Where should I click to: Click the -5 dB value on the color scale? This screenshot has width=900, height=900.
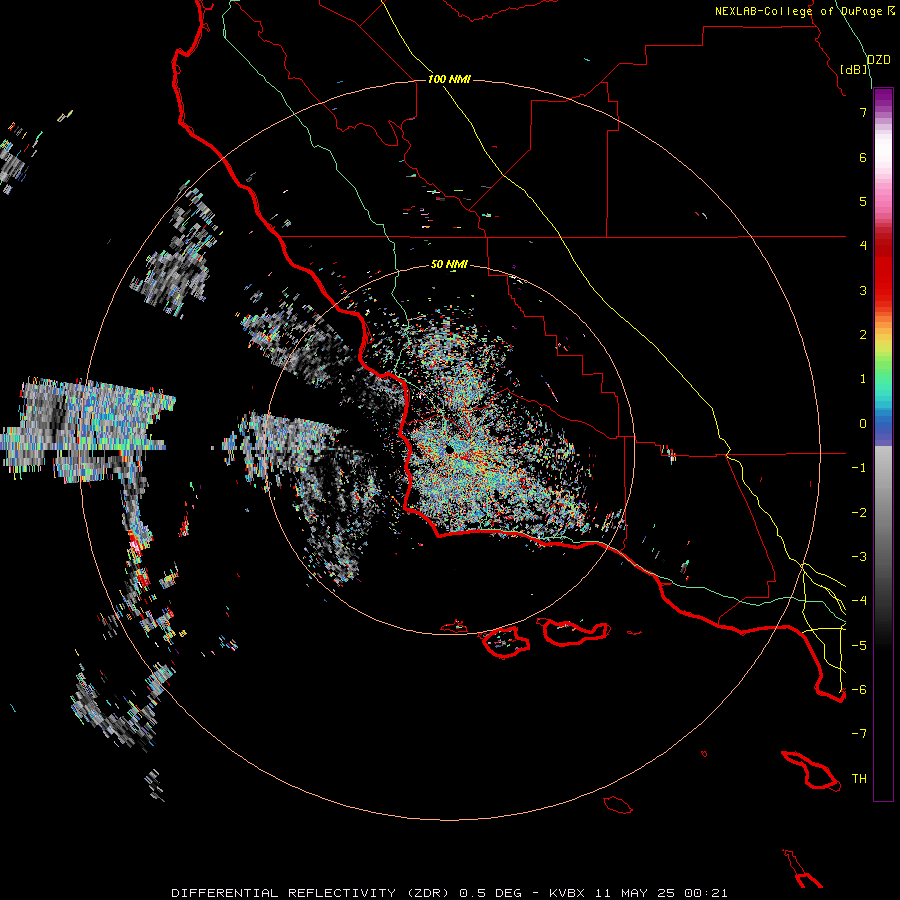click(859, 646)
